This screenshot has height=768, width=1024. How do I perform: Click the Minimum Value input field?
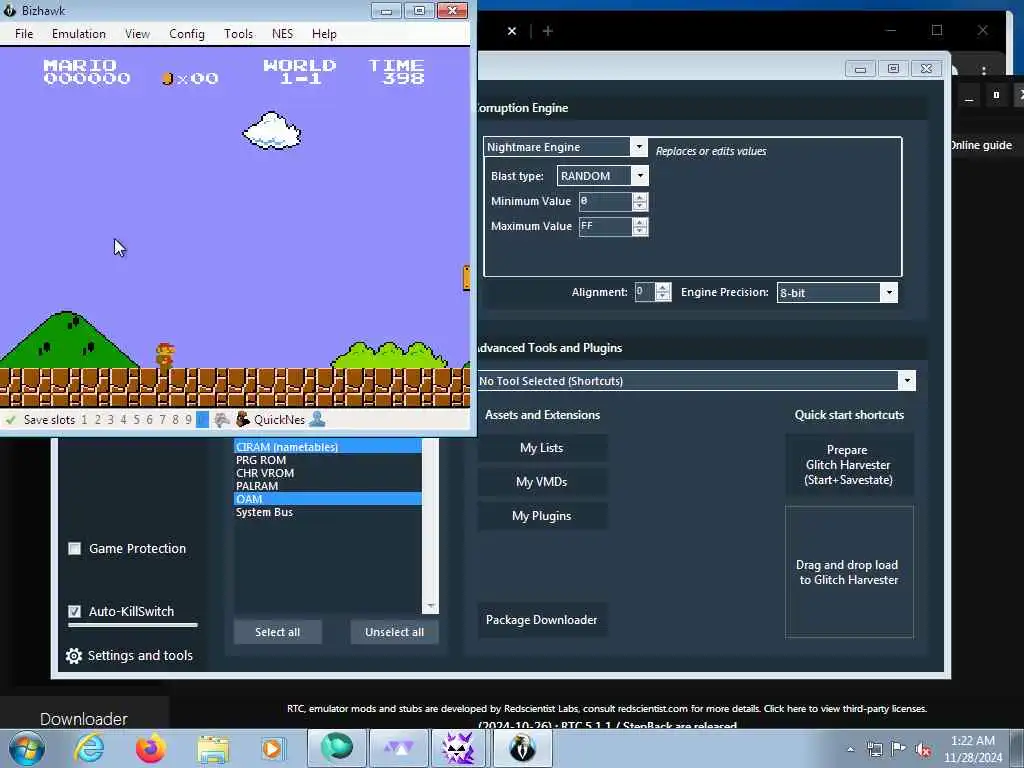[605, 201]
